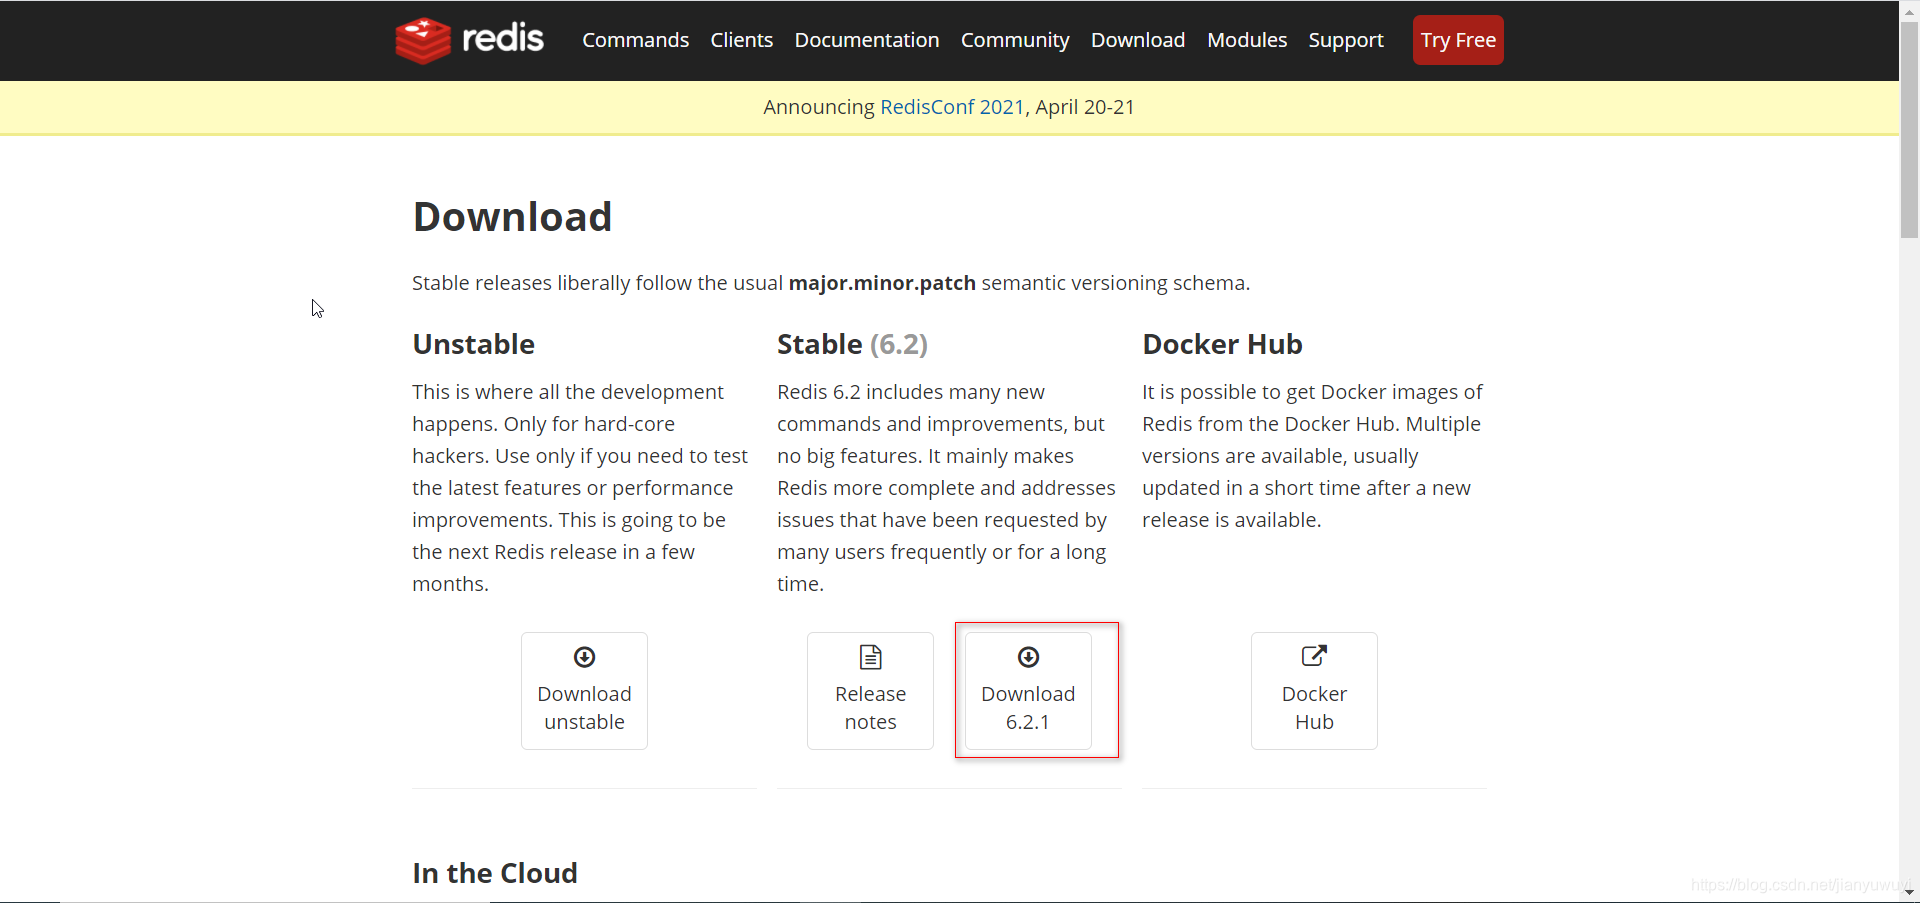The width and height of the screenshot is (1920, 903).
Task: Open the Release notes label
Action: 870,708
